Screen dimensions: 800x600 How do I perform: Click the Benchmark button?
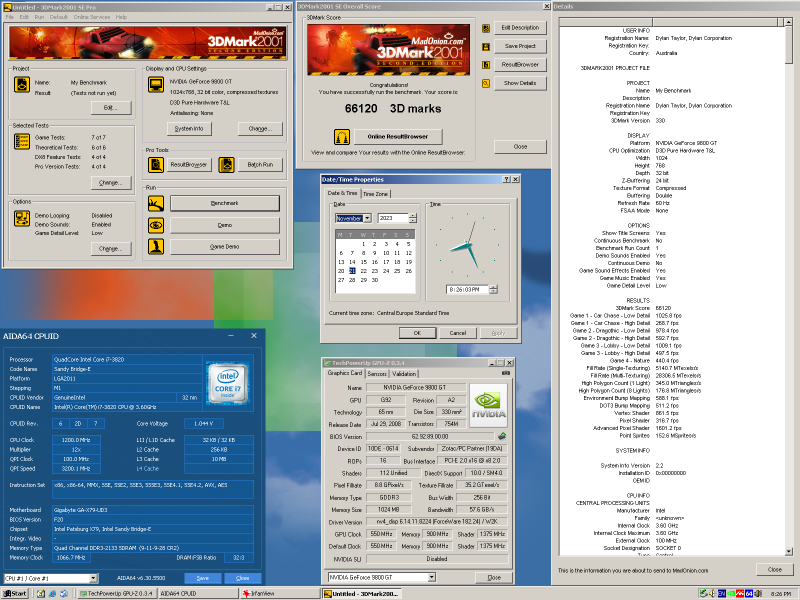[224, 203]
